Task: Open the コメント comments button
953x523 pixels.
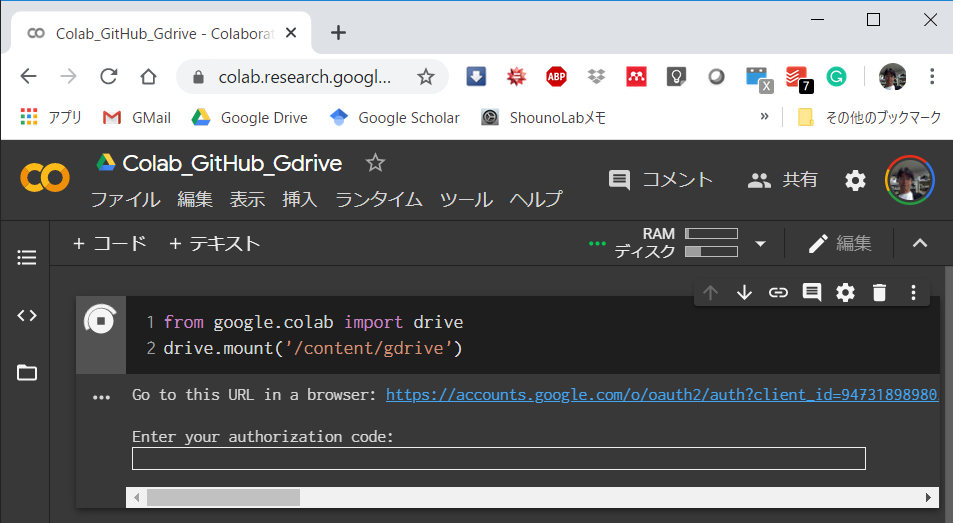Action: click(661, 180)
